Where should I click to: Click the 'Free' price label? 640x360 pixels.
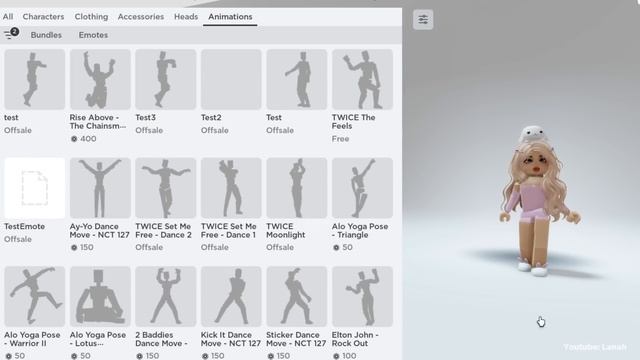pyautogui.click(x=340, y=139)
